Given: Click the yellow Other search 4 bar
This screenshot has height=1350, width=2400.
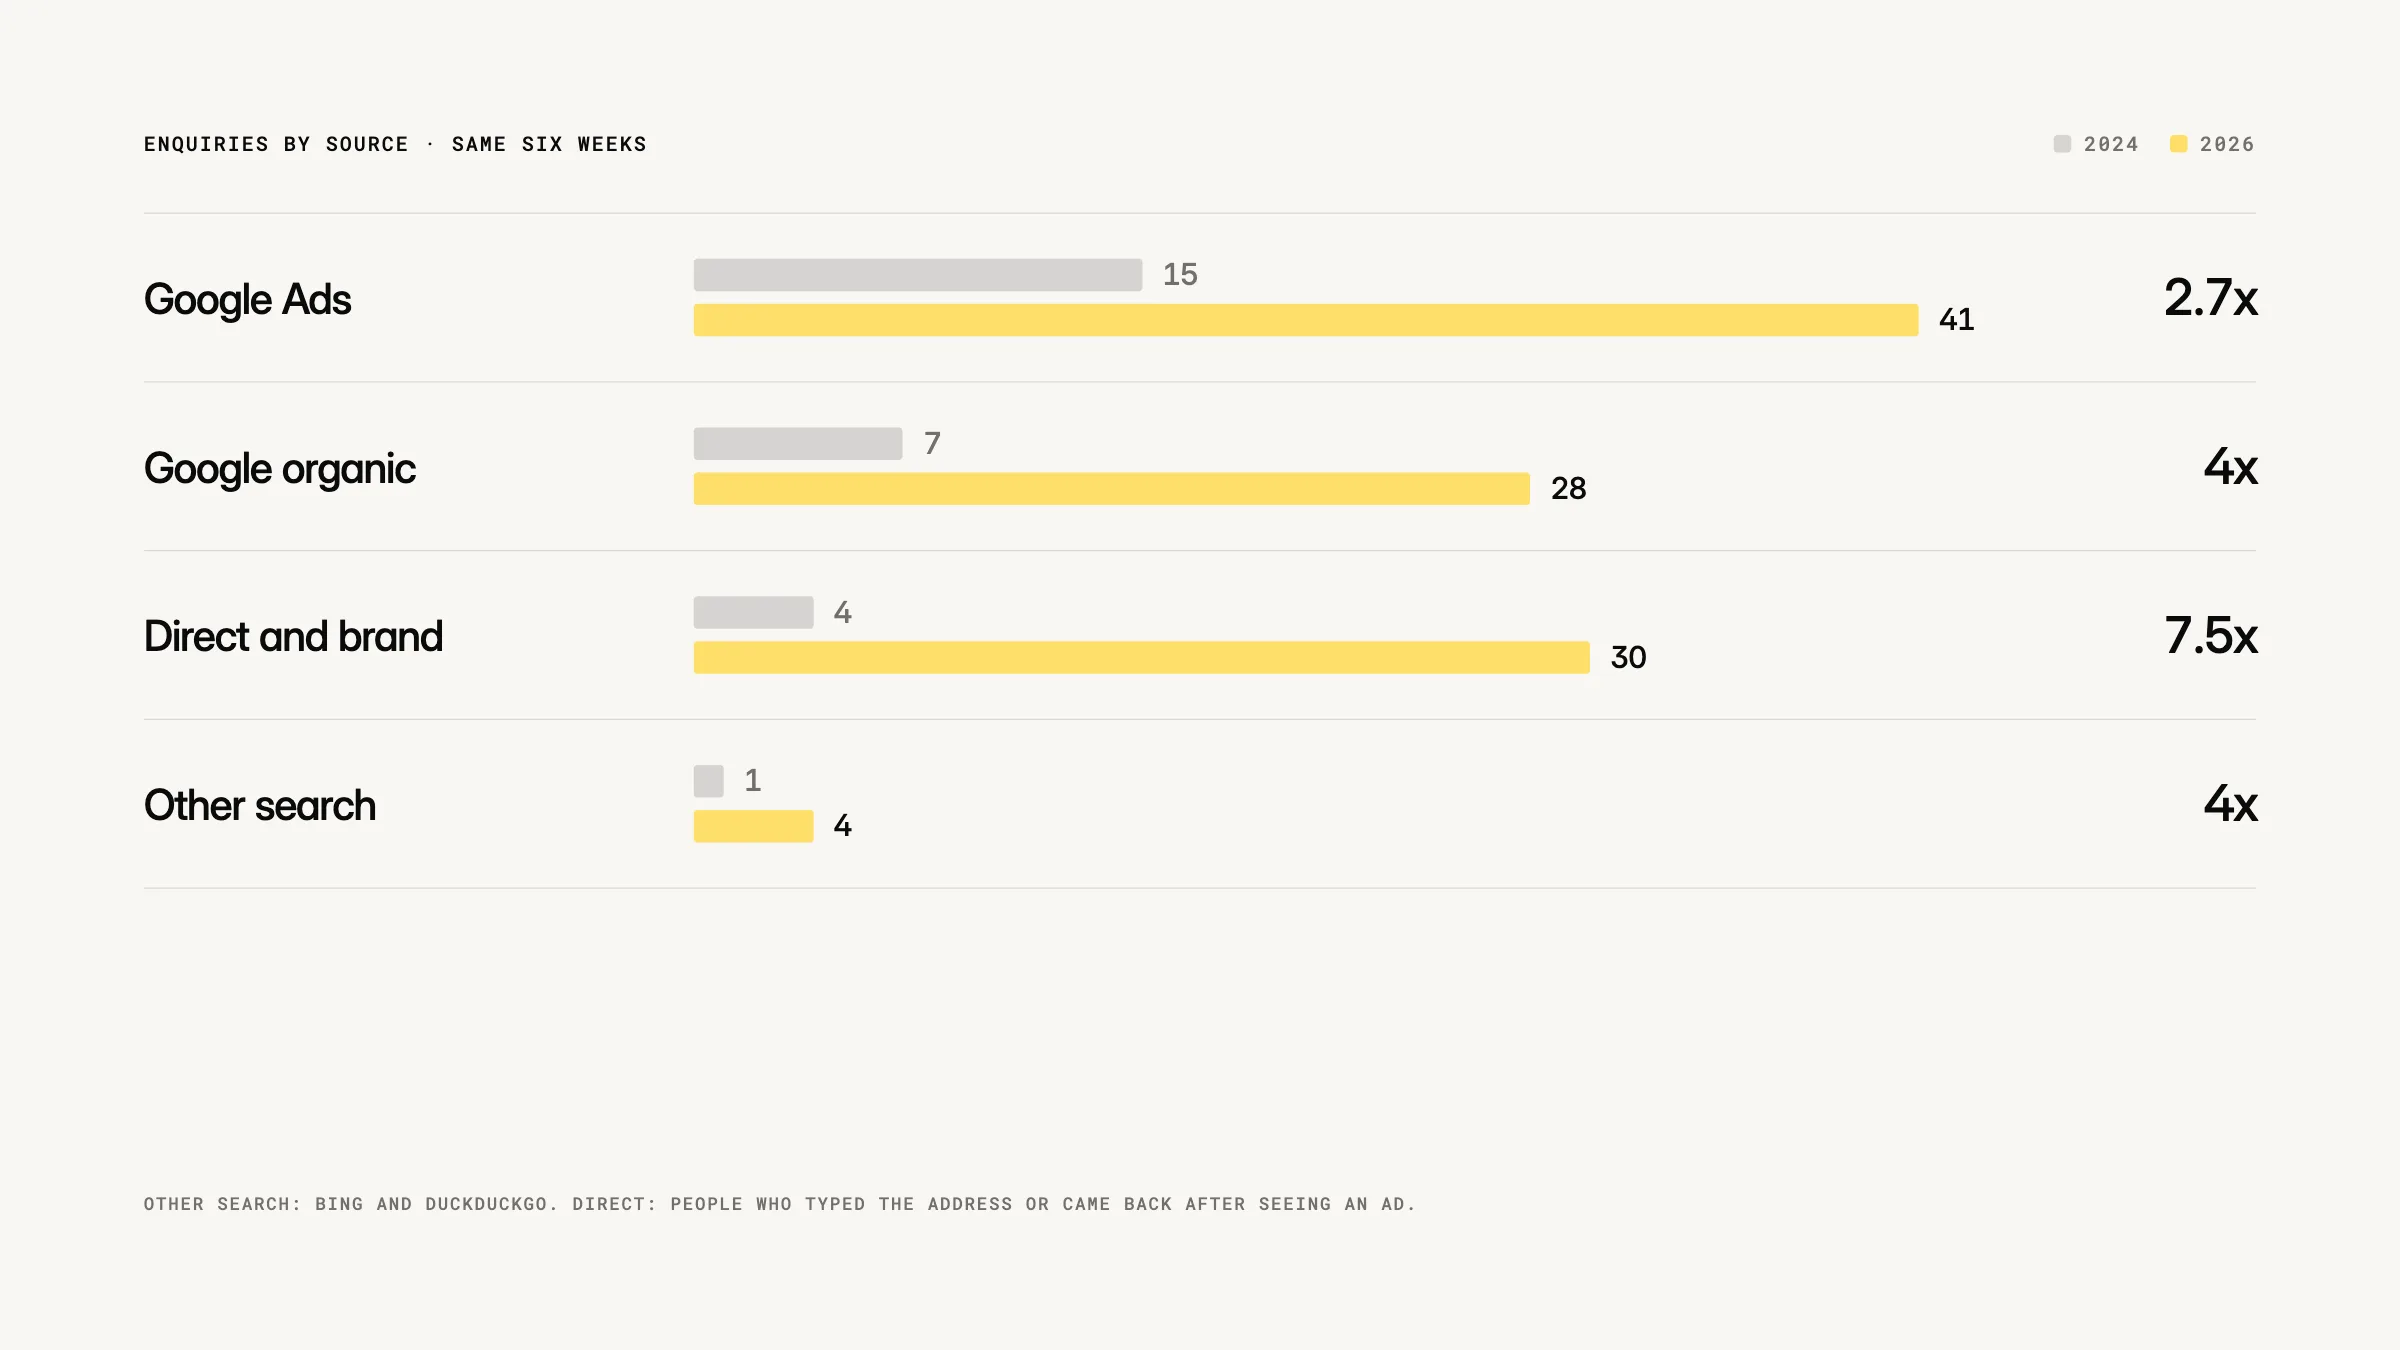Looking at the screenshot, I should (x=754, y=827).
